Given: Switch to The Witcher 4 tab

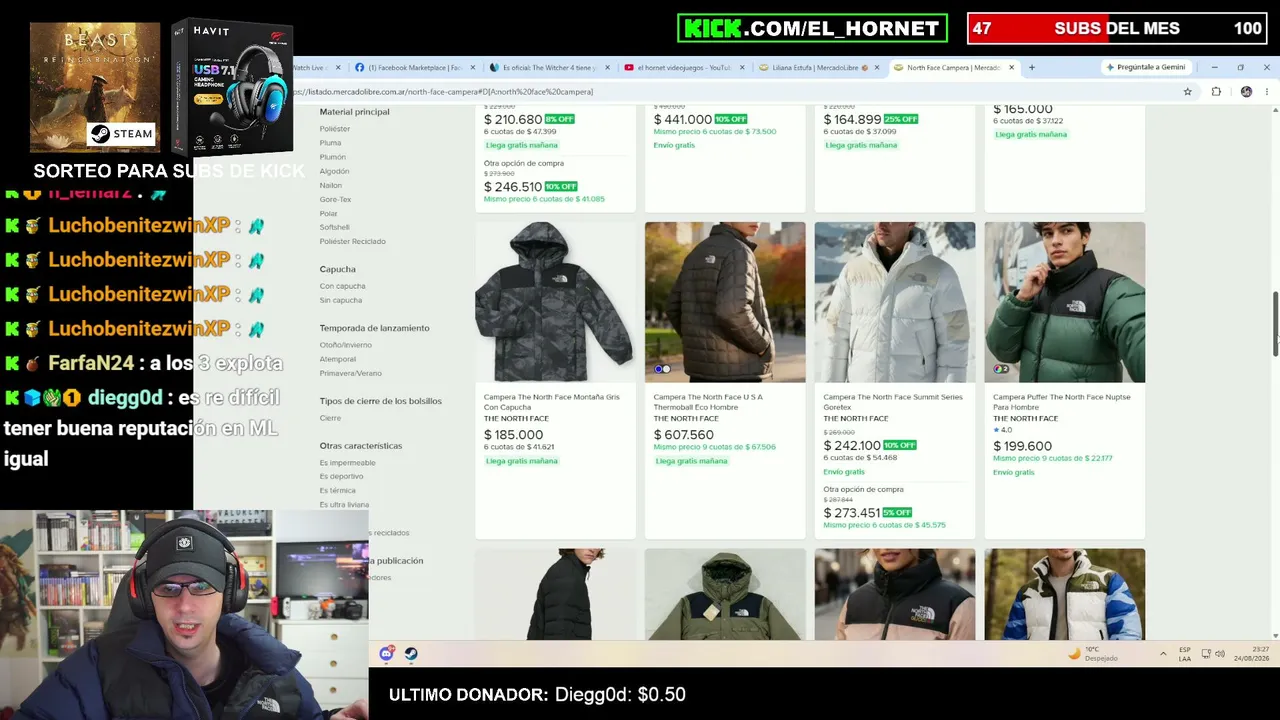Looking at the screenshot, I should tap(549, 68).
